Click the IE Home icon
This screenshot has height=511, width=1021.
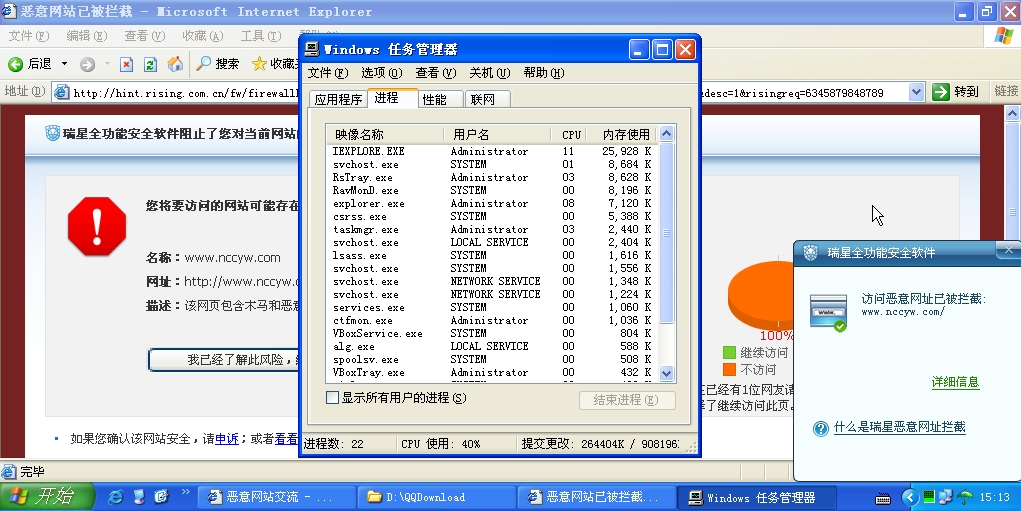[175, 64]
